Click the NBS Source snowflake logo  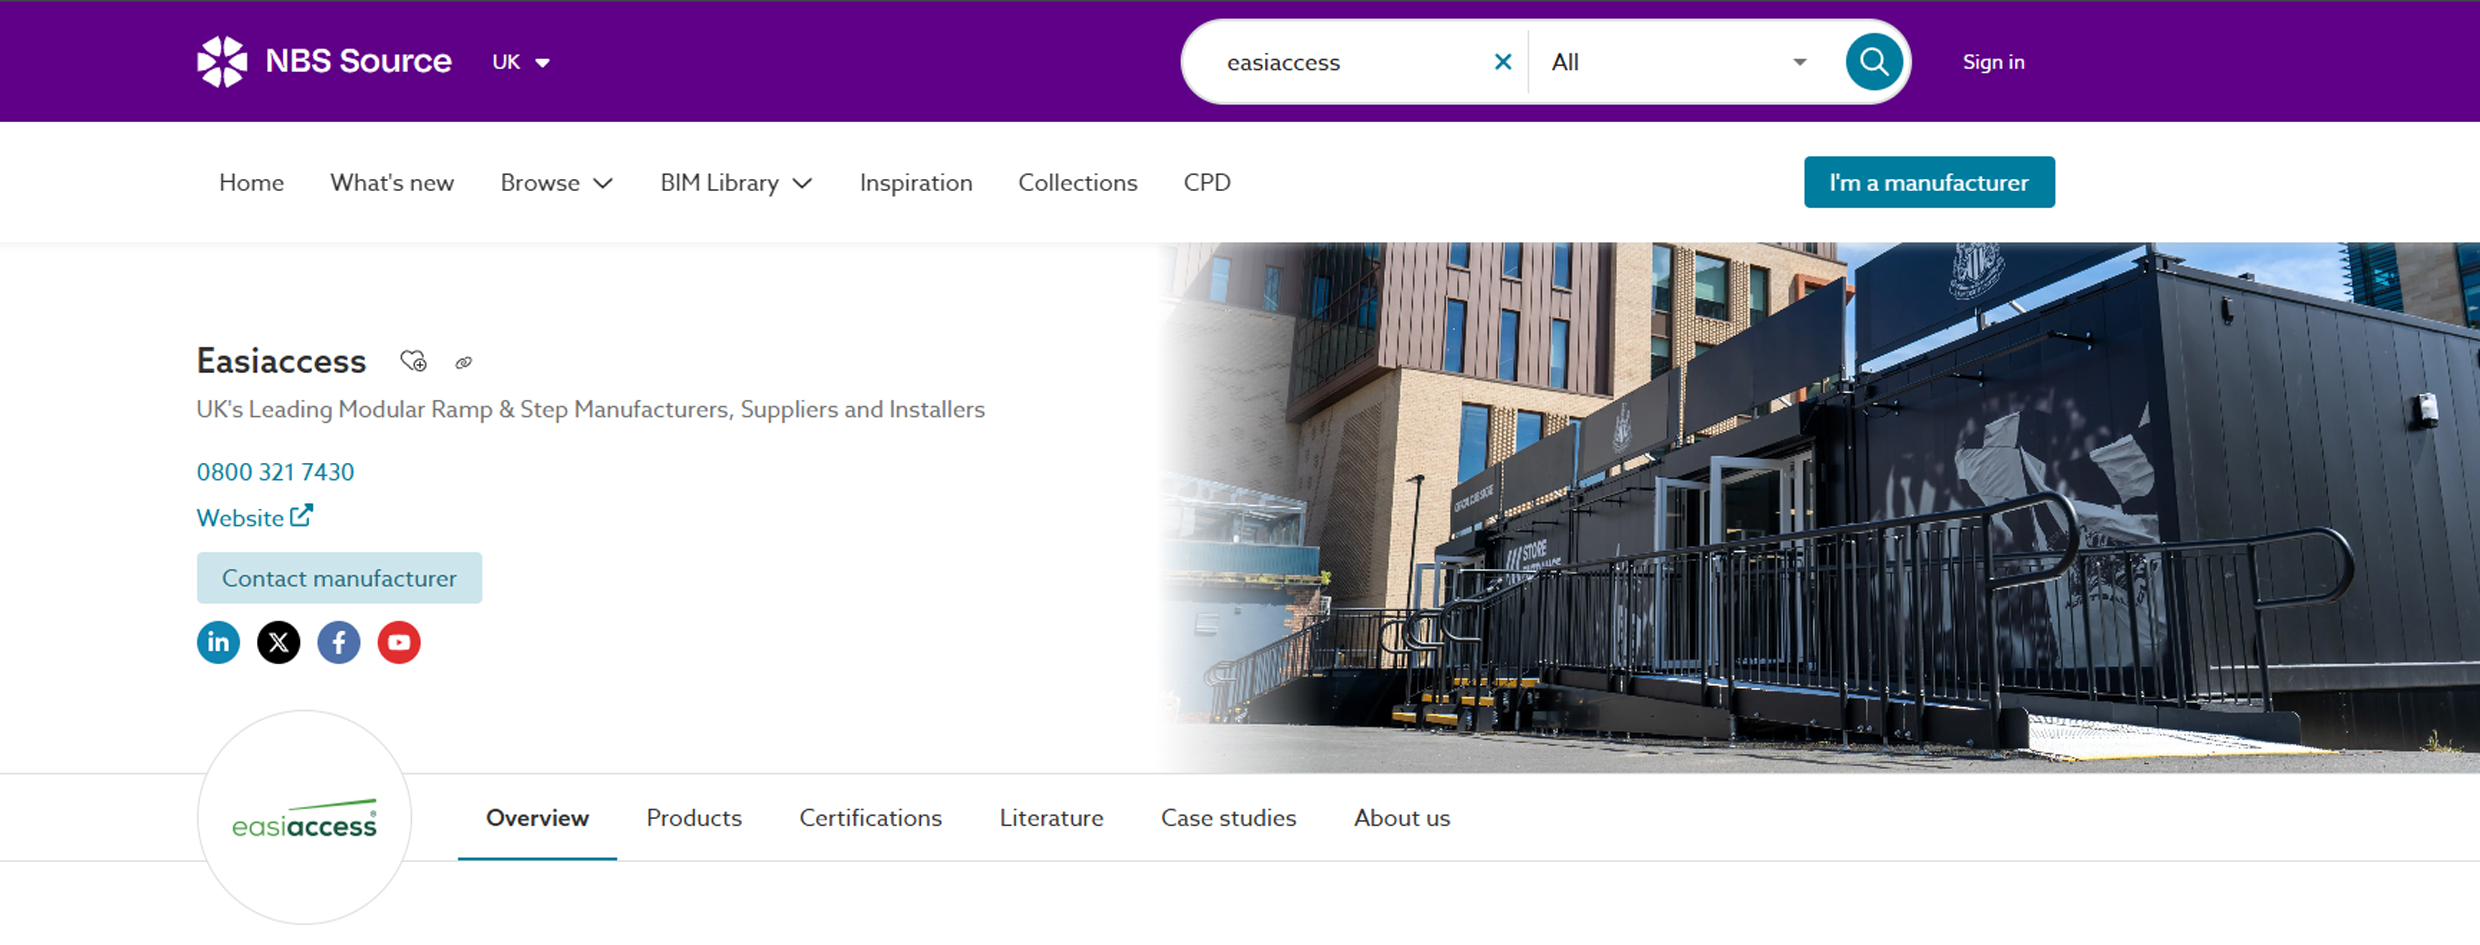(222, 62)
